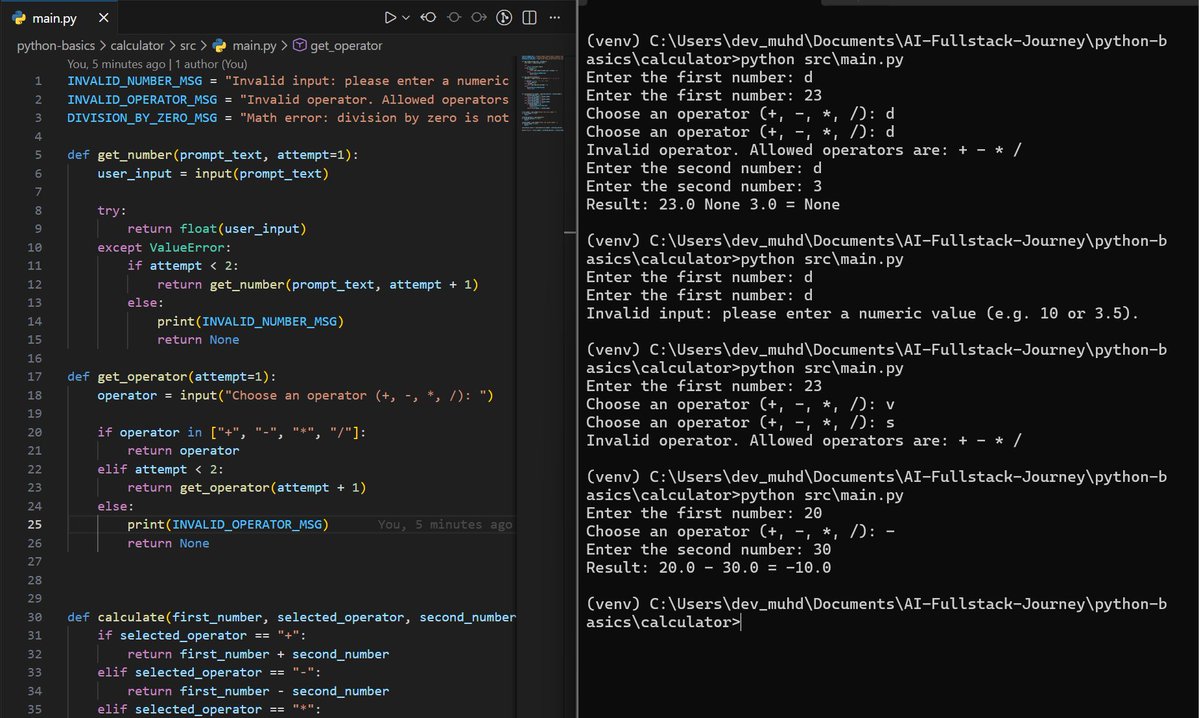The image size is (1199, 718).
Task: Split the editor using the split icon
Action: (x=529, y=17)
